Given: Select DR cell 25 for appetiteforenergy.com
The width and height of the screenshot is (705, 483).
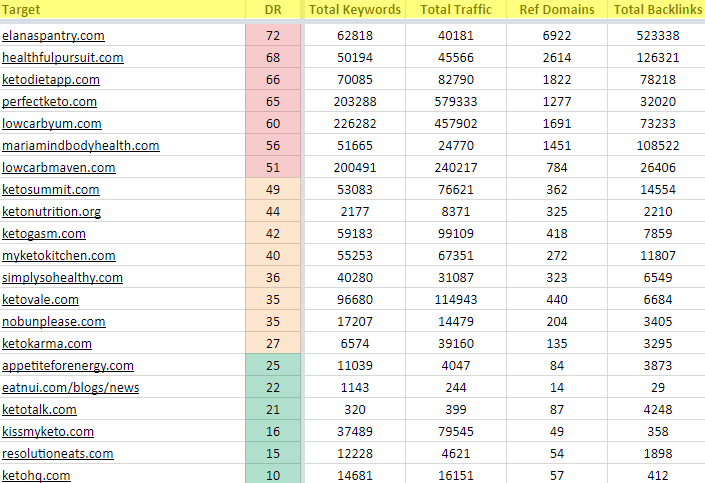Looking at the screenshot, I should point(273,366).
